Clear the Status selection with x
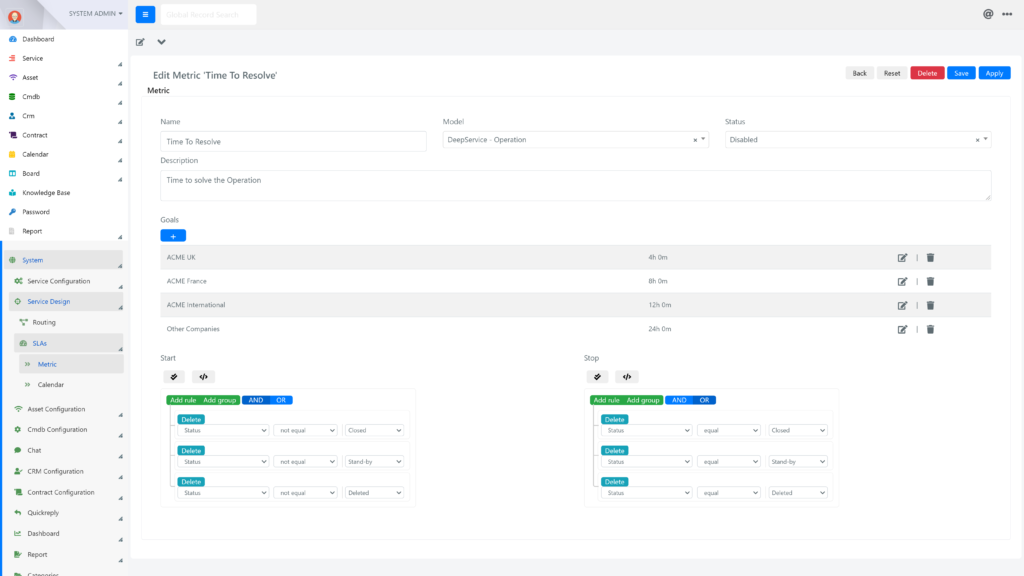This screenshot has width=1024, height=576. click(977, 140)
